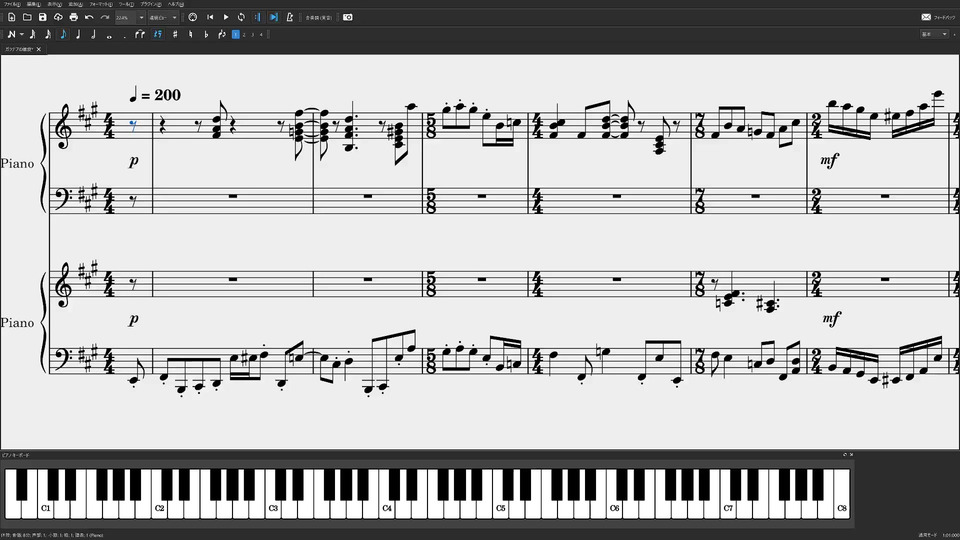Open the Edit menu
The width and height of the screenshot is (960, 540).
click(x=33, y=4)
